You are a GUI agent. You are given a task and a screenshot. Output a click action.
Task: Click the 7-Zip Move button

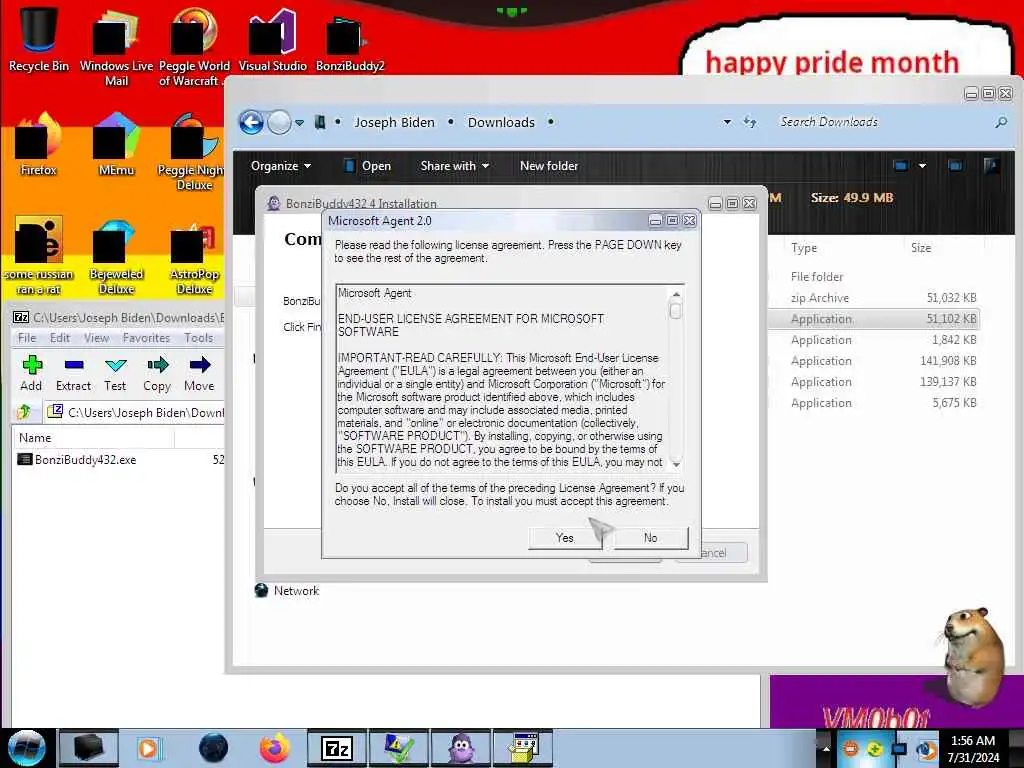tap(199, 373)
